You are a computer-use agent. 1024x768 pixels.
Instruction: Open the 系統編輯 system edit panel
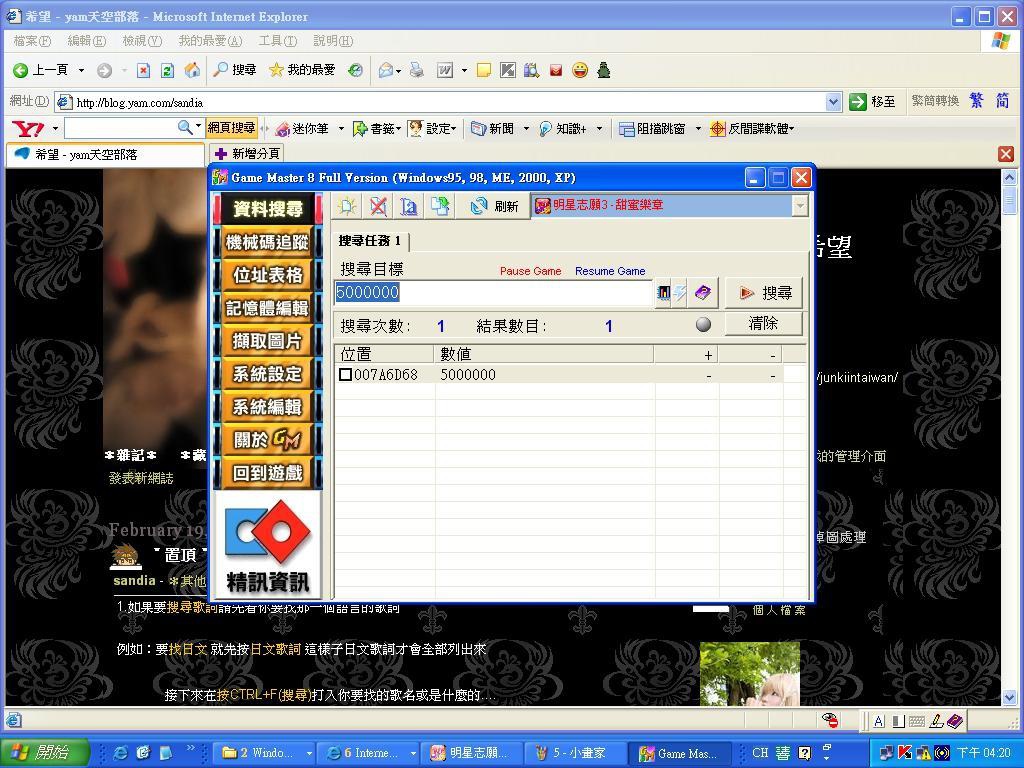pos(268,407)
